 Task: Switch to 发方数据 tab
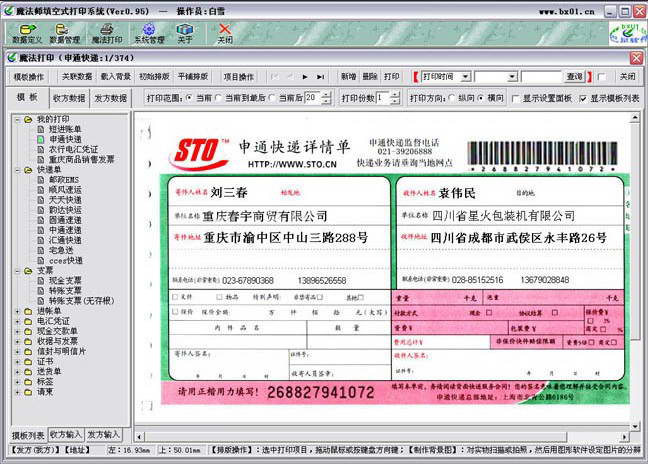(x=110, y=98)
